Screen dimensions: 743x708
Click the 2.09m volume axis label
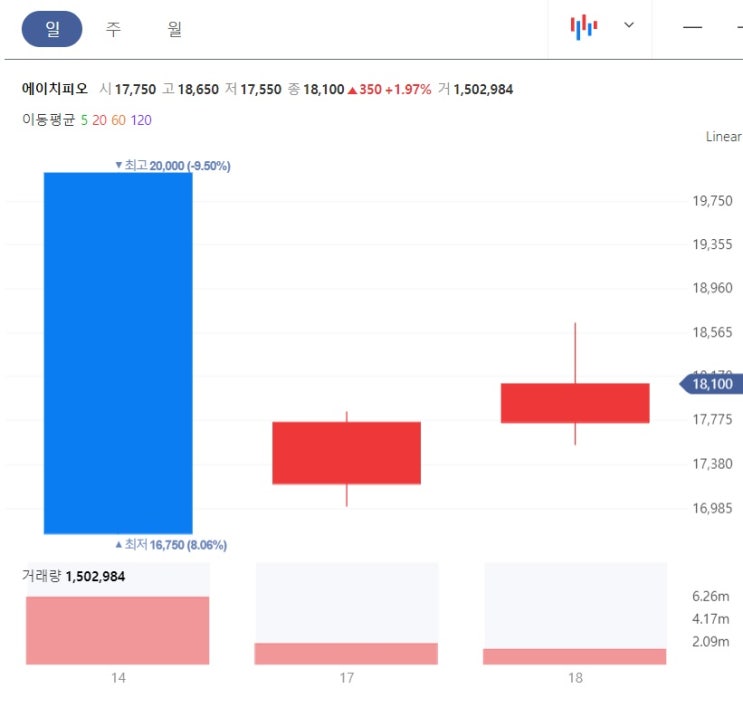point(710,642)
